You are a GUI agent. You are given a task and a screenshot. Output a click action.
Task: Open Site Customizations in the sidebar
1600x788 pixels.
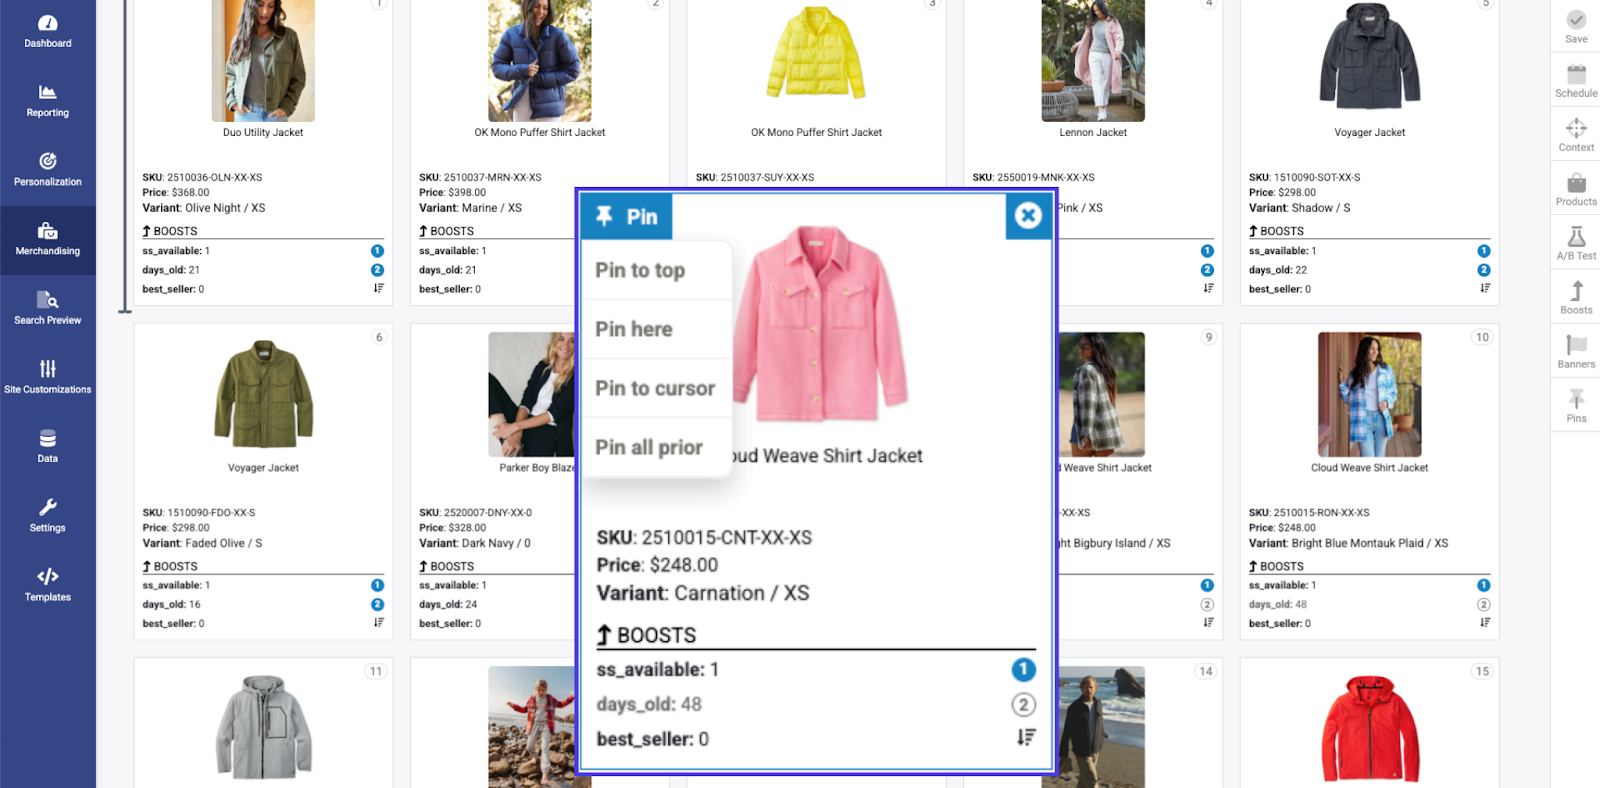pyautogui.click(x=48, y=377)
